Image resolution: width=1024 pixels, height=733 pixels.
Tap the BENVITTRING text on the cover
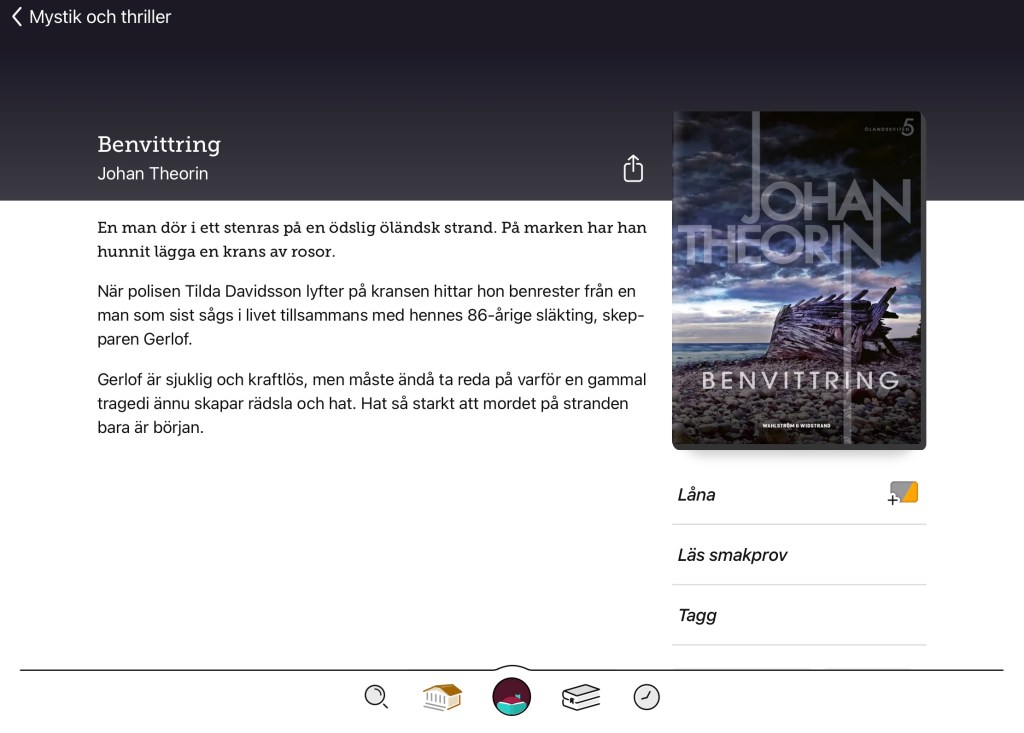coord(800,380)
